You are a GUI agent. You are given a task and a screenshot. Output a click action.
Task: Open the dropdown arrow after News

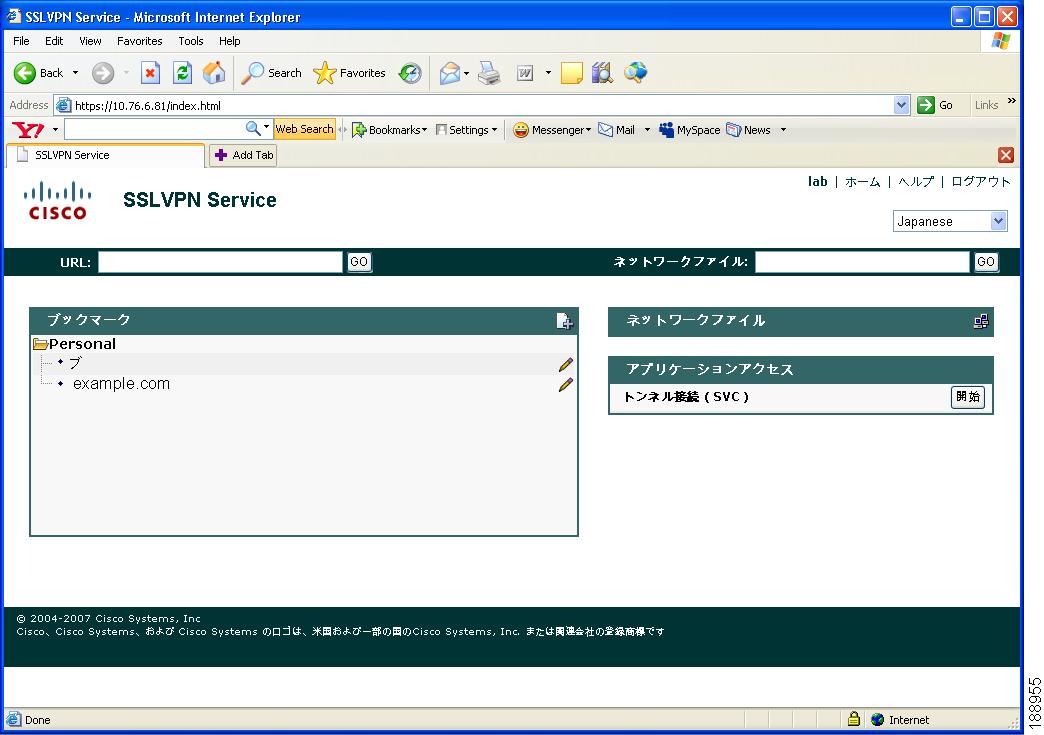pyautogui.click(x=783, y=130)
